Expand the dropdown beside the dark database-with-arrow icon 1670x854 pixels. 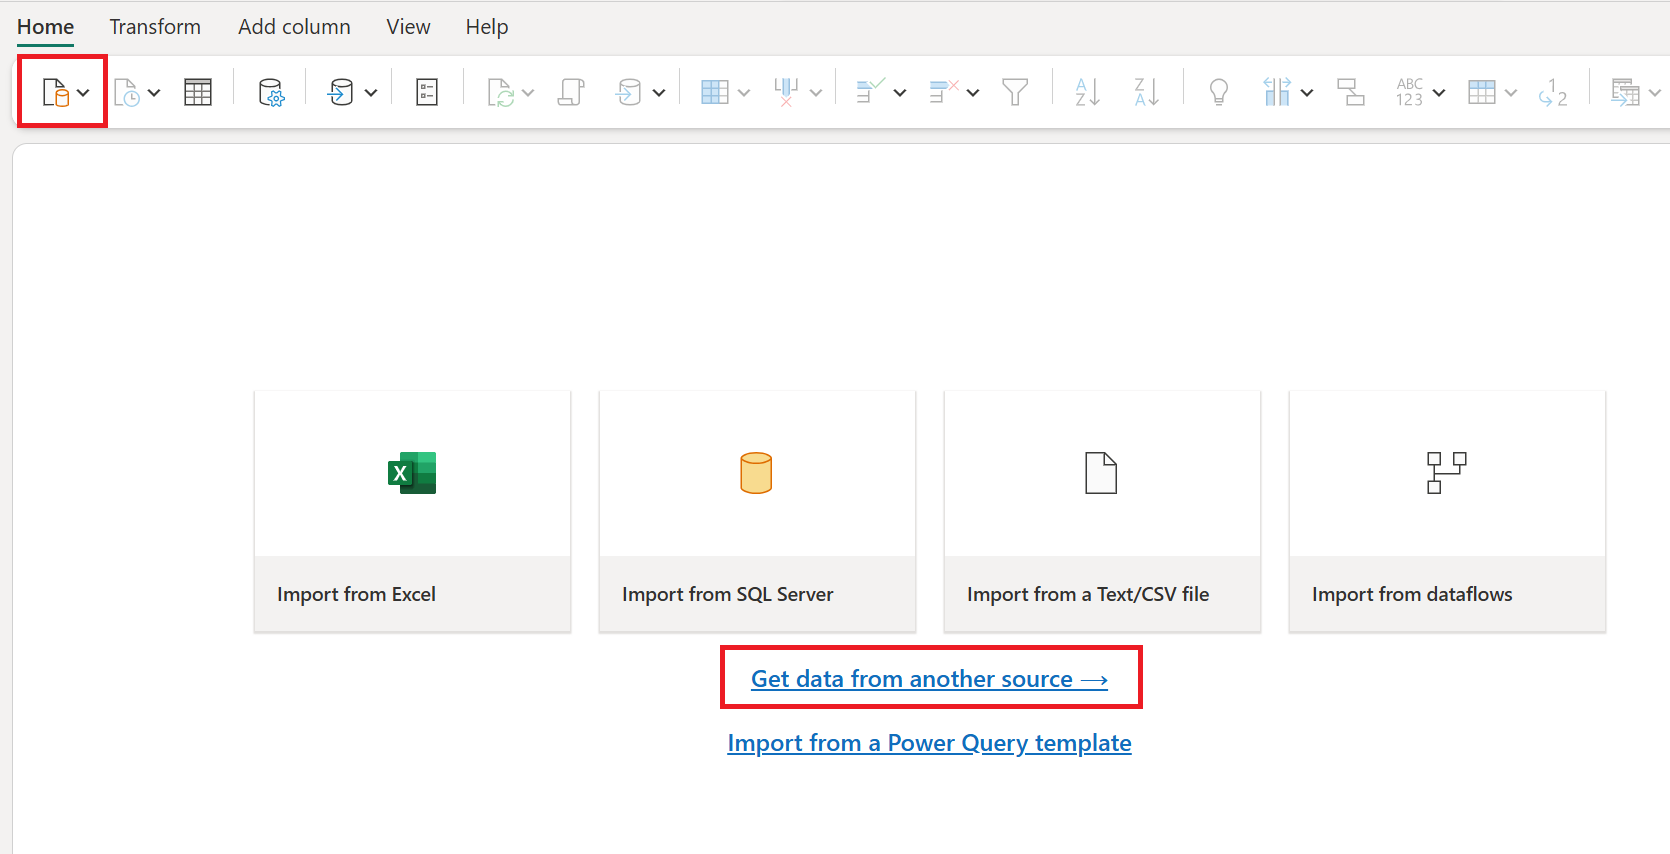coord(371,93)
